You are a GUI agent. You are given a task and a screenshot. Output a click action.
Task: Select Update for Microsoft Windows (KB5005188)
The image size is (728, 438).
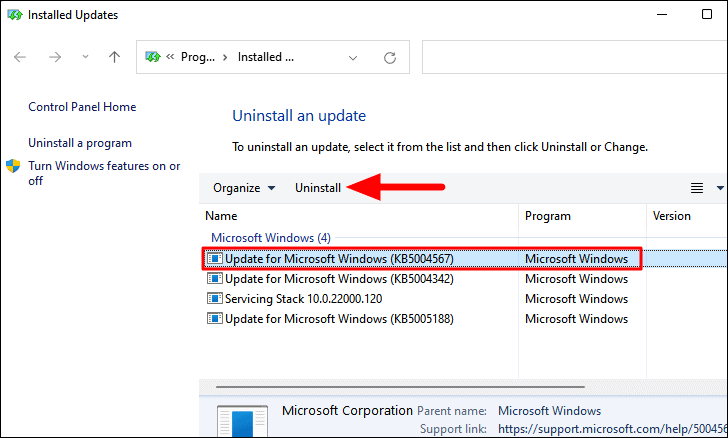point(339,319)
